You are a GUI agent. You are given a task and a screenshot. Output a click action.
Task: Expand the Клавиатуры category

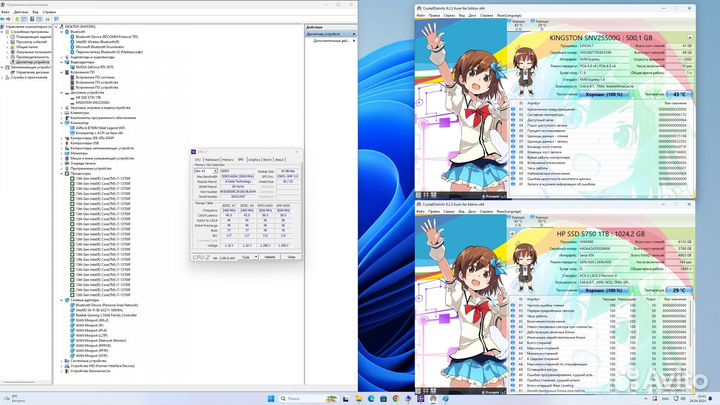coord(62,112)
